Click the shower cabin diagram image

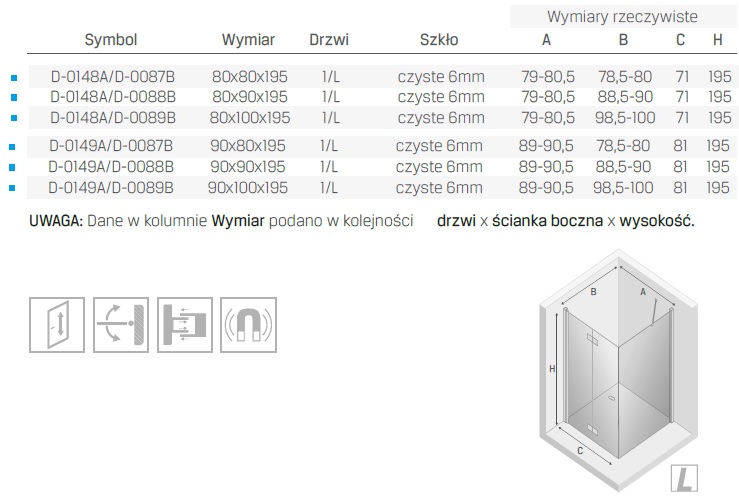[618, 370]
